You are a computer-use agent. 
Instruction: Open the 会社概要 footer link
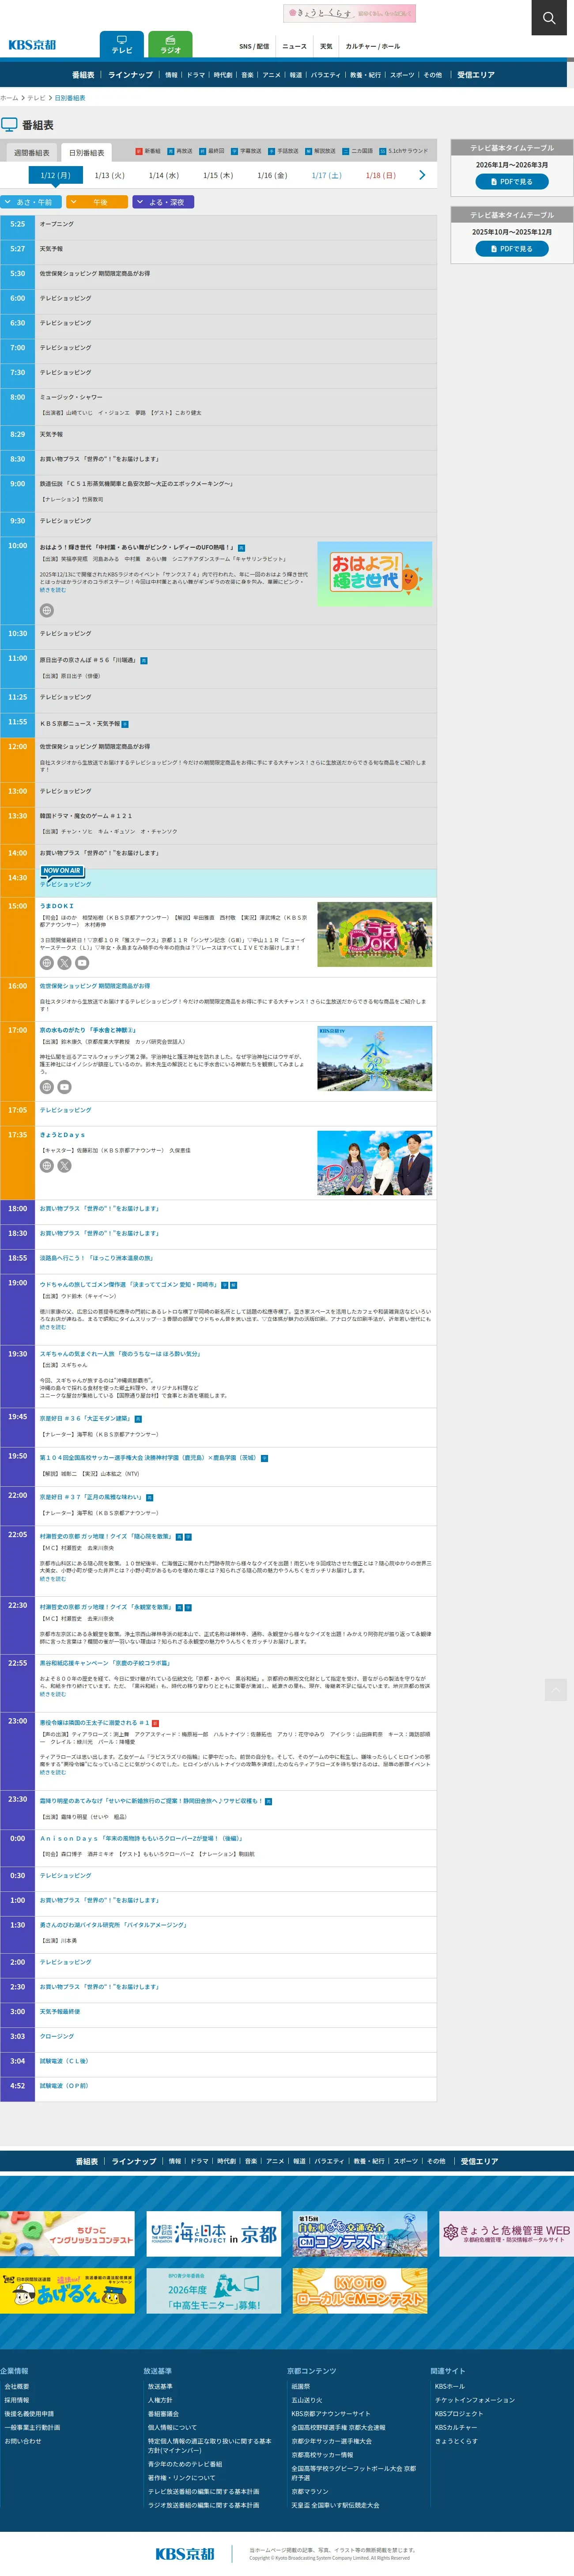click(17, 2386)
